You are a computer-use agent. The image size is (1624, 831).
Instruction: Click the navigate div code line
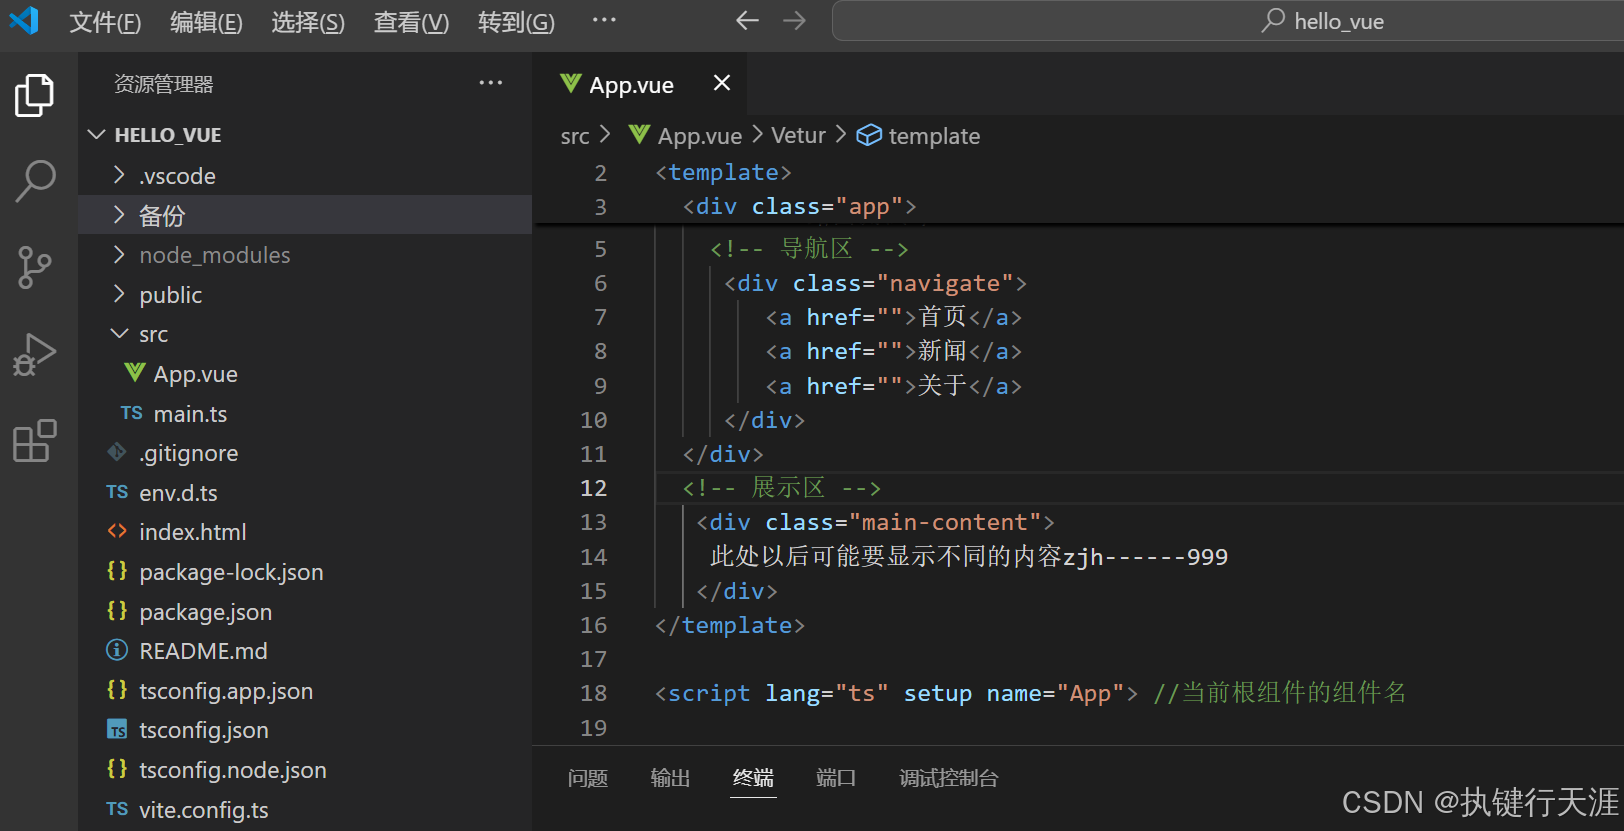point(875,283)
